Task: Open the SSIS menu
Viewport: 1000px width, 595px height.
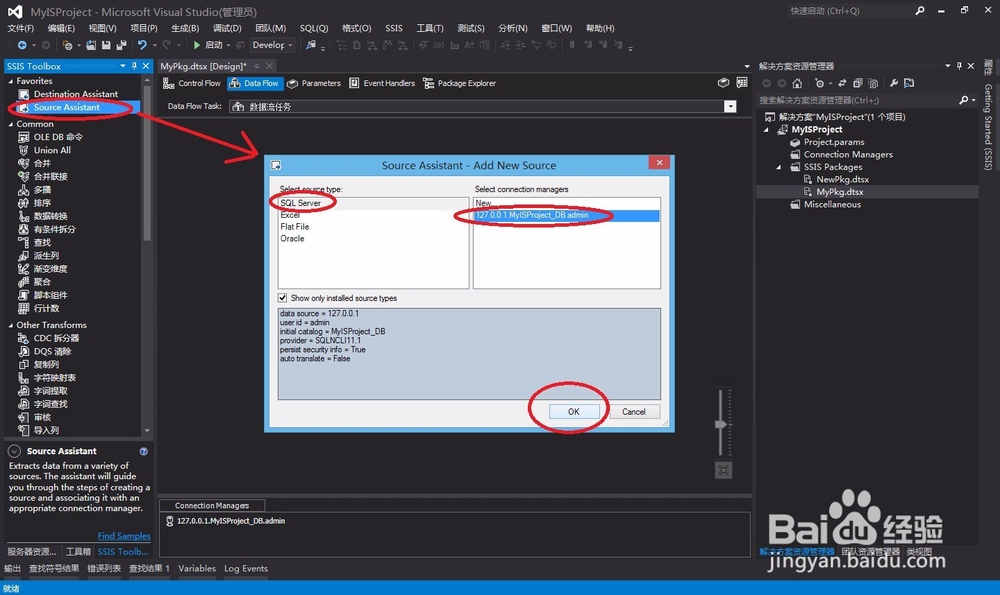Action: tap(394, 28)
